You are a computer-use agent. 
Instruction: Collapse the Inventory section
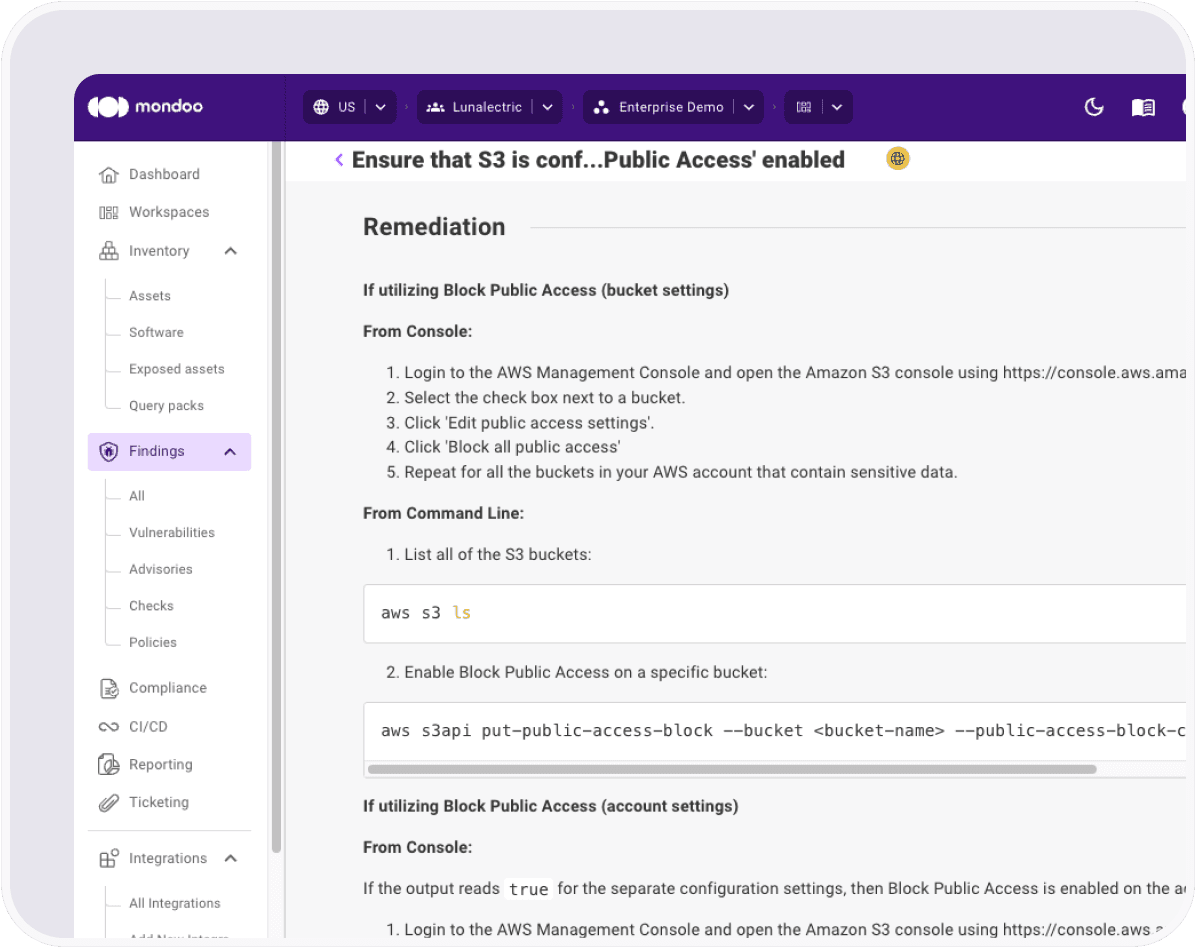click(x=231, y=251)
